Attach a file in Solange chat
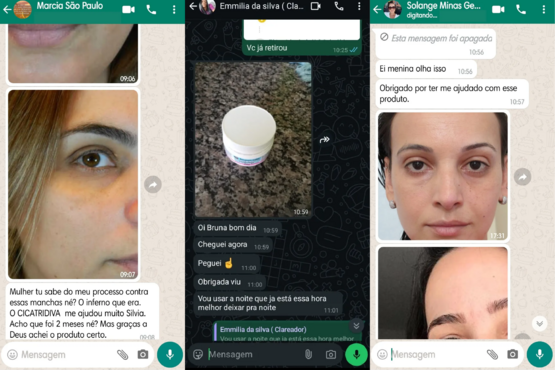 492,354
